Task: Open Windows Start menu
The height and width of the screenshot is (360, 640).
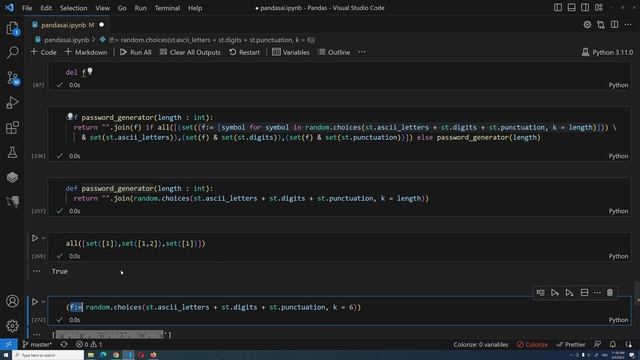Action: 6,355
